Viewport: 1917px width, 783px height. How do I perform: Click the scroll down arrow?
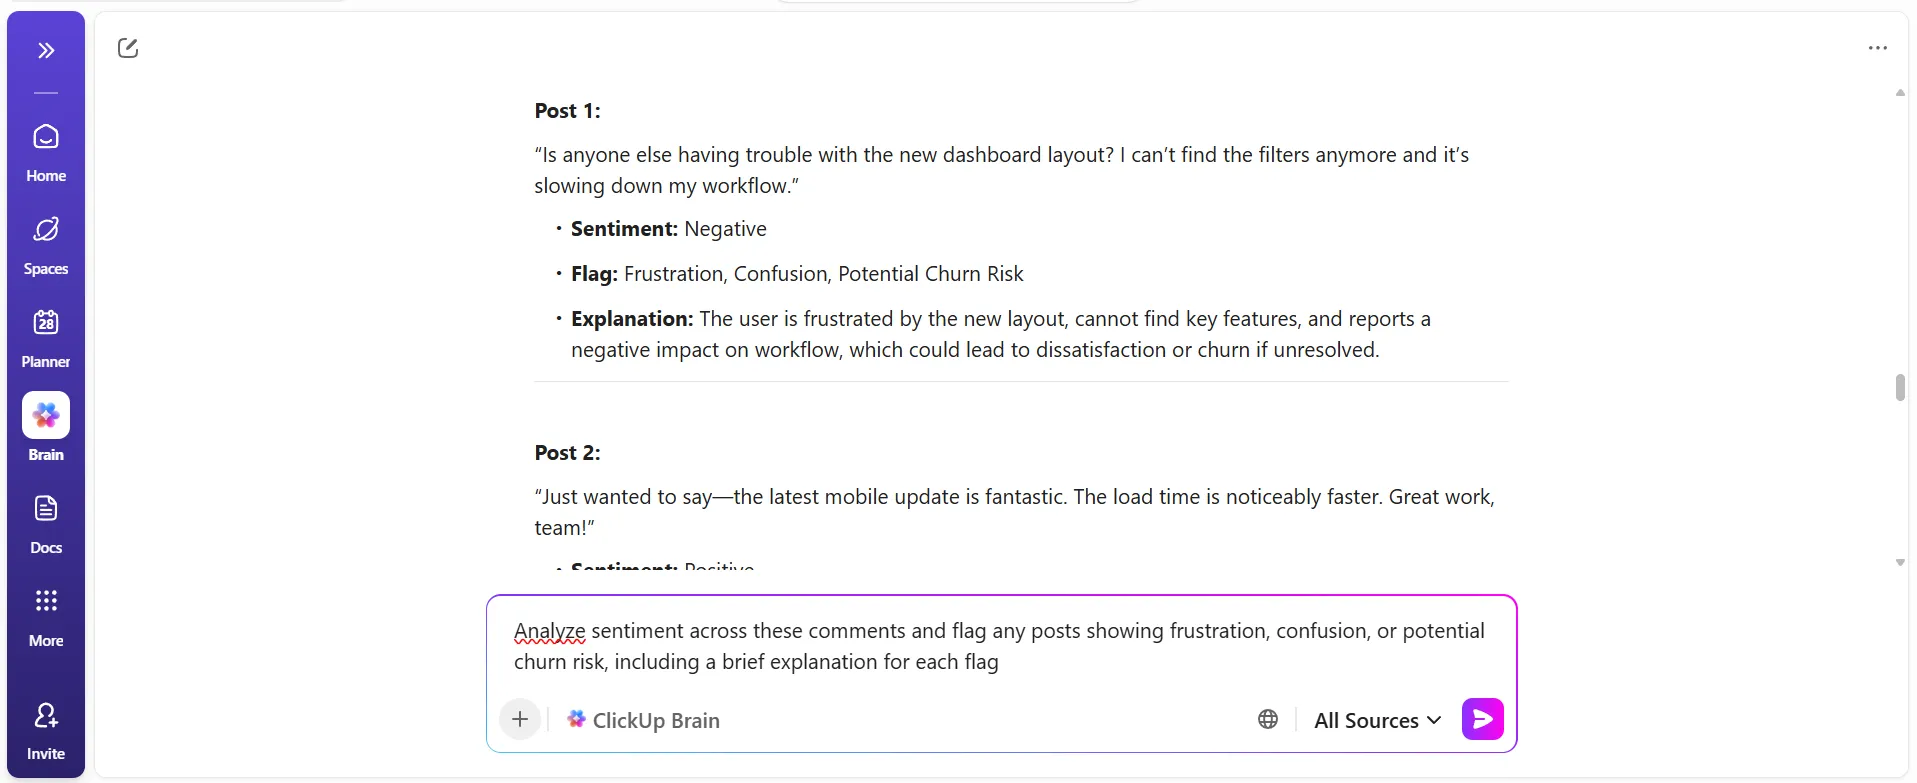(1900, 563)
